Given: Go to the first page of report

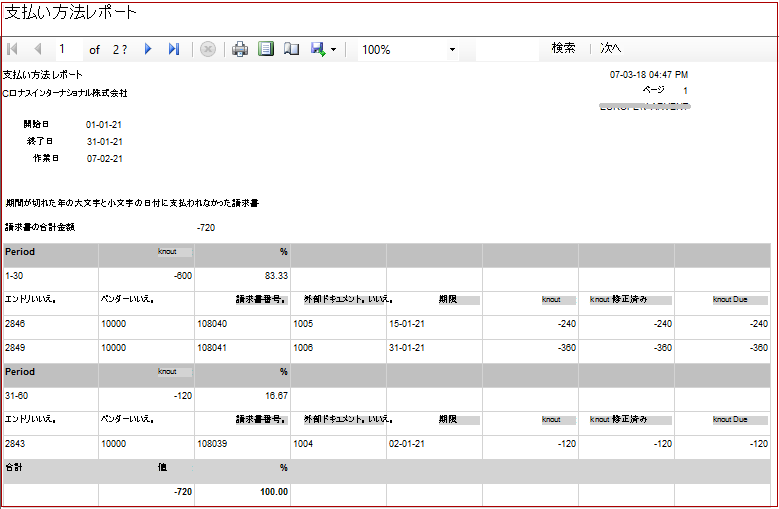Looking at the screenshot, I should (13, 49).
